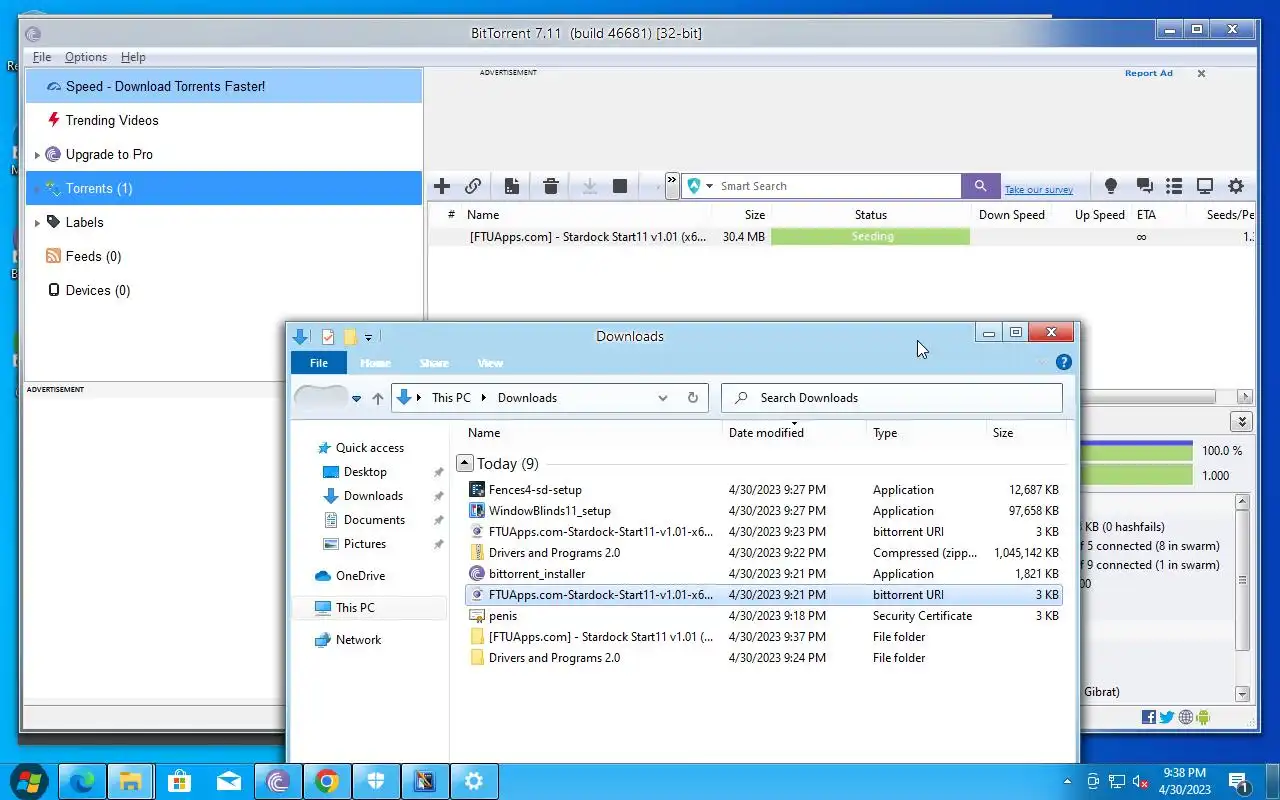Open the Home ribbon tab in Explorer
The height and width of the screenshot is (800, 1280).
point(375,363)
